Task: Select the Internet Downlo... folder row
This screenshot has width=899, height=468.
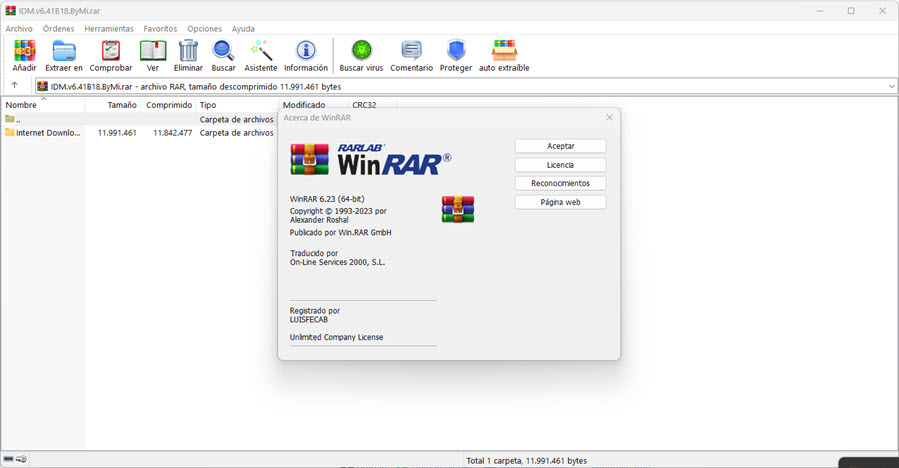Action: (140, 132)
